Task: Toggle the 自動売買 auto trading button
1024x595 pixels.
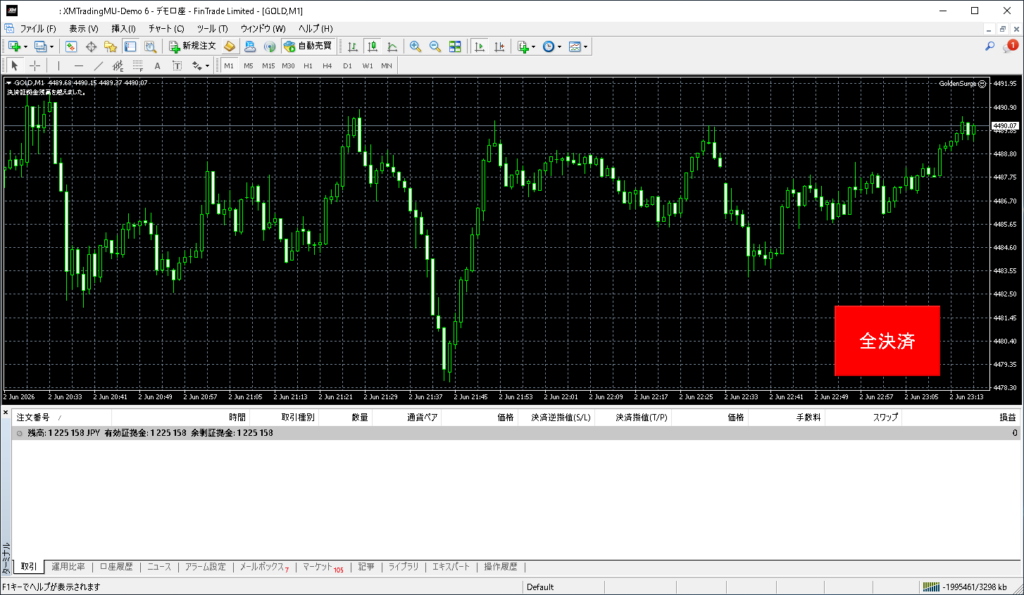Action: click(x=309, y=46)
